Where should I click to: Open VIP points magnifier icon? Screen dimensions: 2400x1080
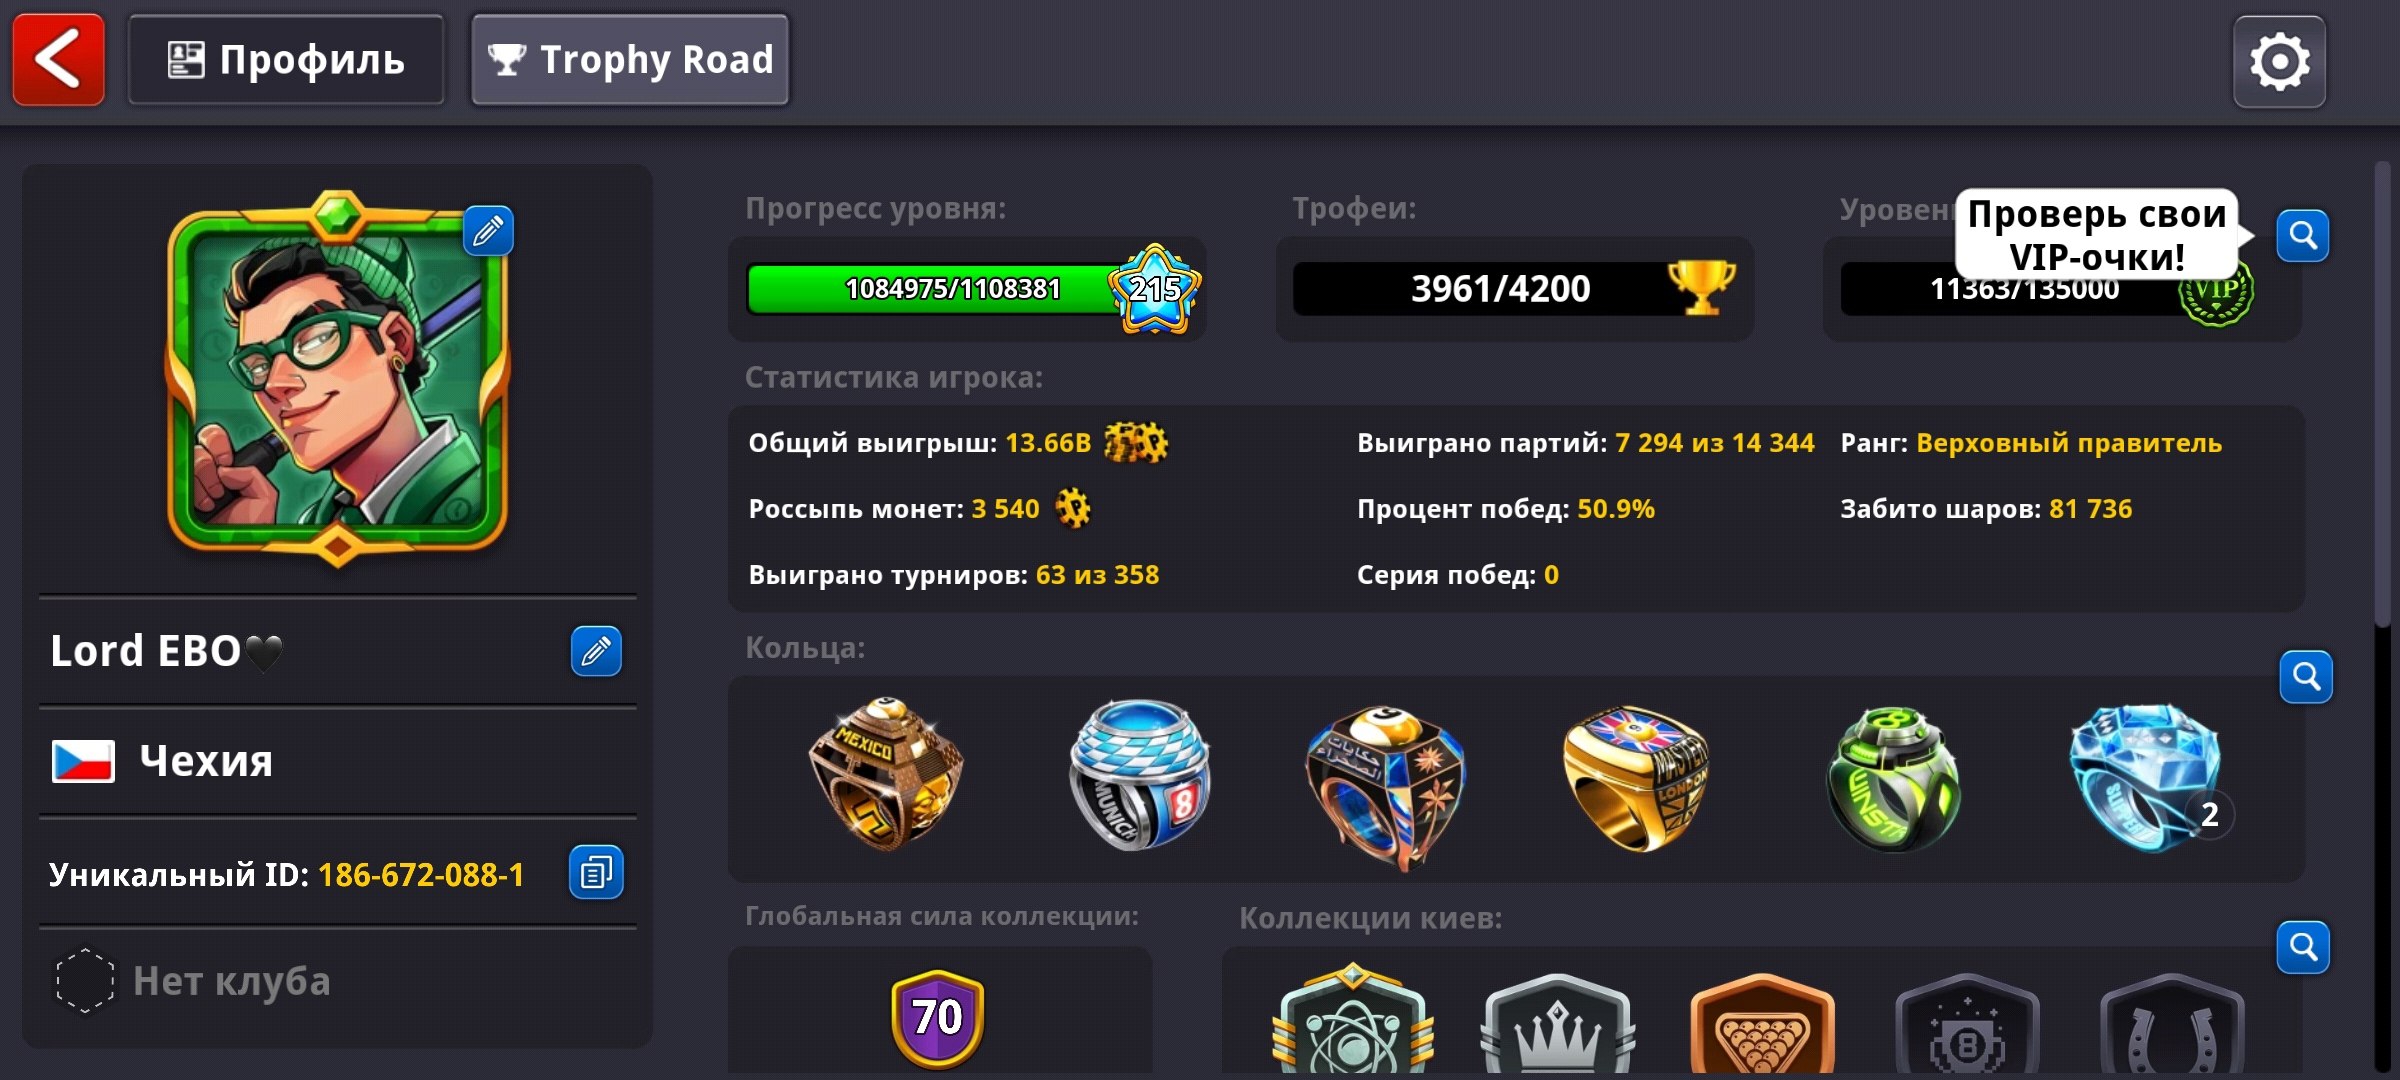pos(2303,236)
